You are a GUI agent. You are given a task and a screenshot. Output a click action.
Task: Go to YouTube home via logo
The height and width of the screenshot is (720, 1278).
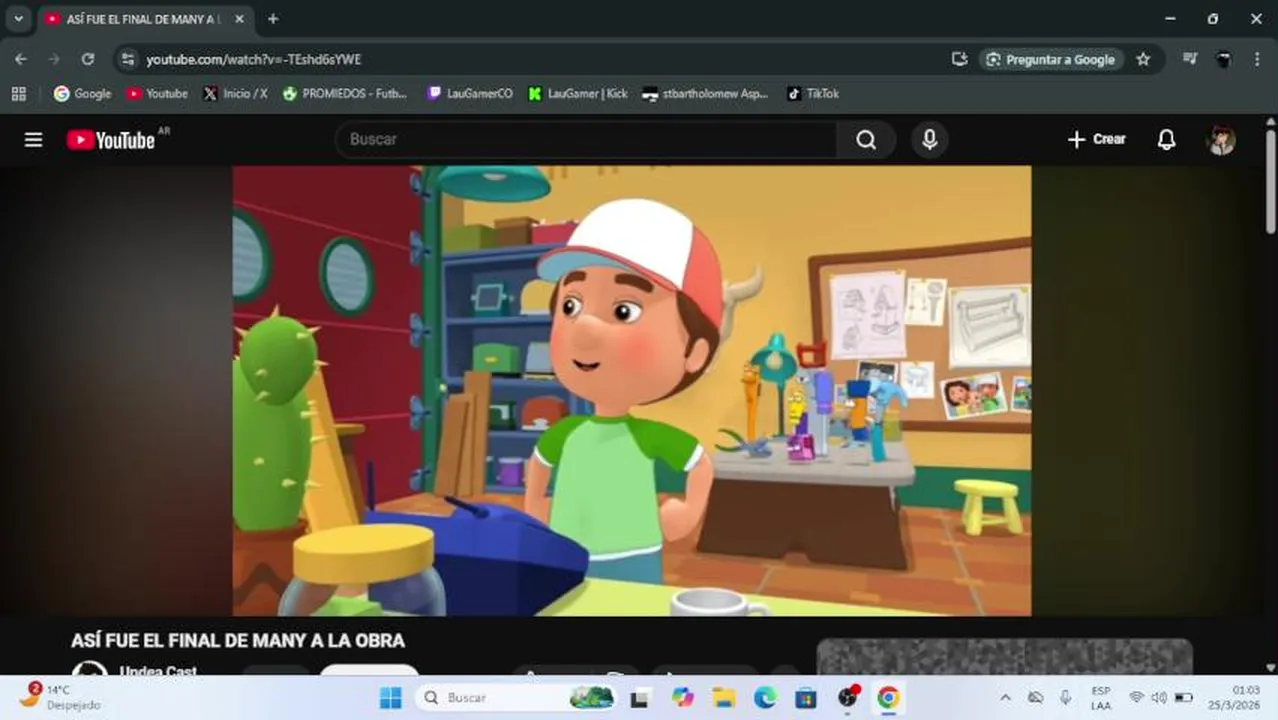pyautogui.click(x=111, y=140)
